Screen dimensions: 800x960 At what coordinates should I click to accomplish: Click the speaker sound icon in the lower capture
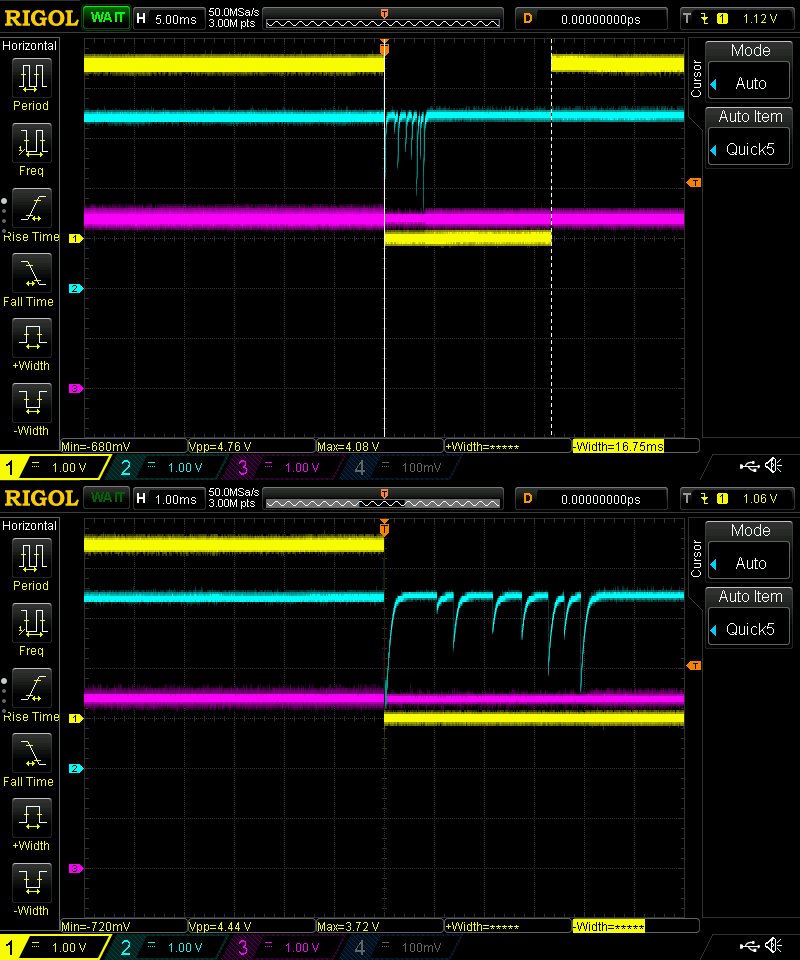pos(774,947)
